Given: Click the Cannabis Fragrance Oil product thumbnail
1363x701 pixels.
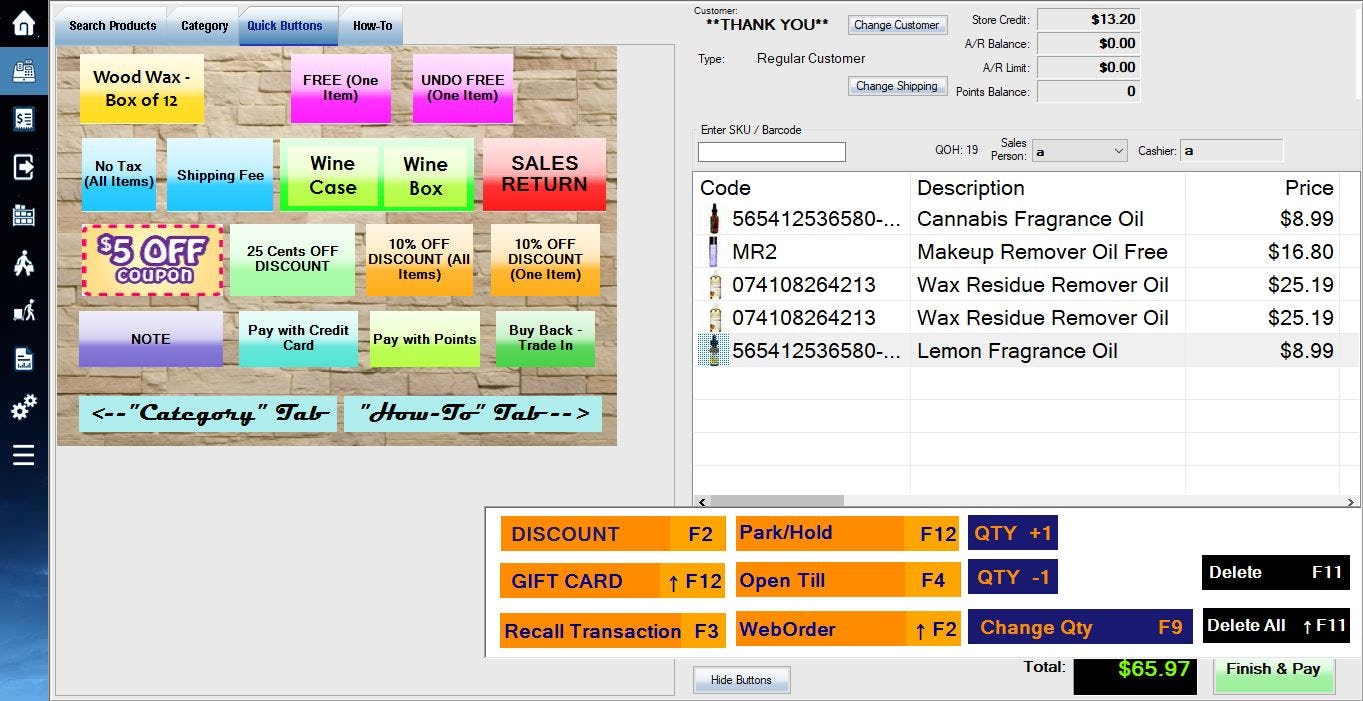Looking at the screenshot, I should click(x=714, y=219).
